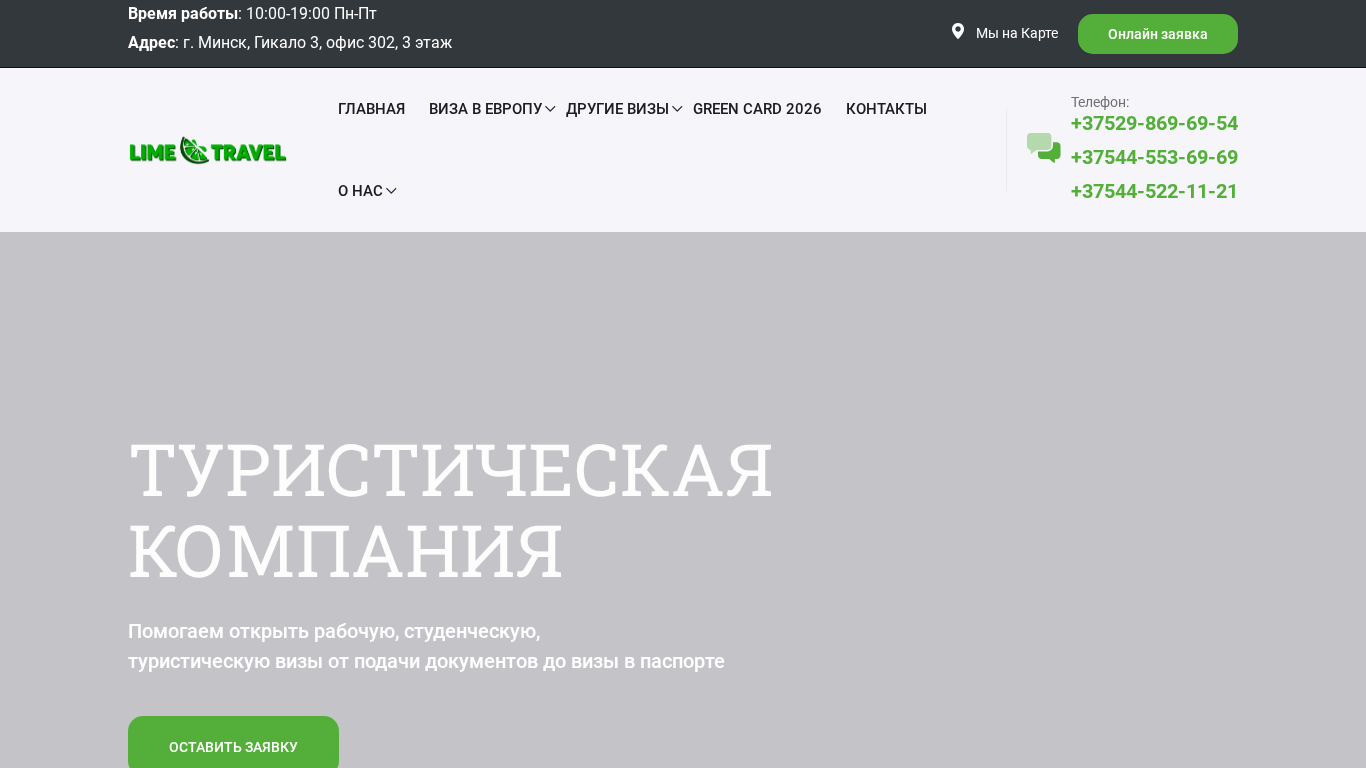Viewport: 1366px width, 768px height.
Task: Call phone number +37544-522-11-21
Action: 1154,191
